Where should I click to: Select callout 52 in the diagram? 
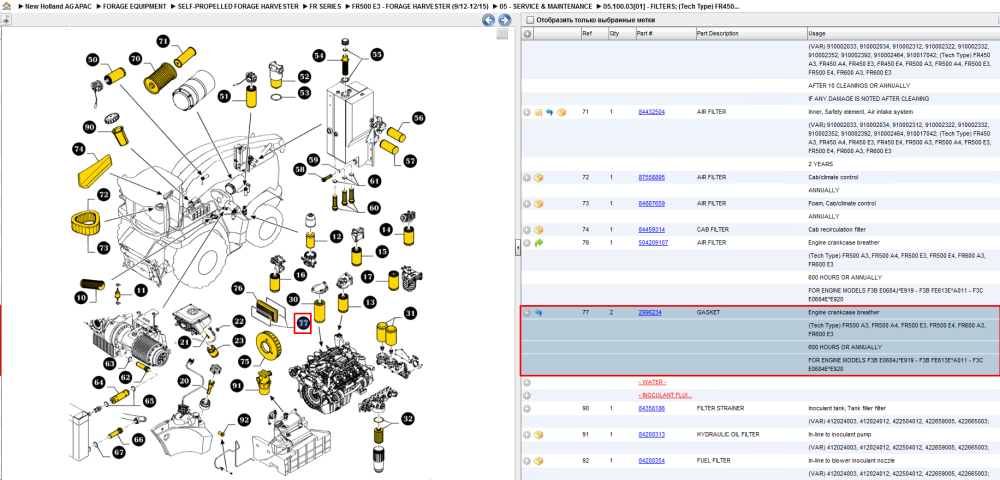click(x=305, y=76)
